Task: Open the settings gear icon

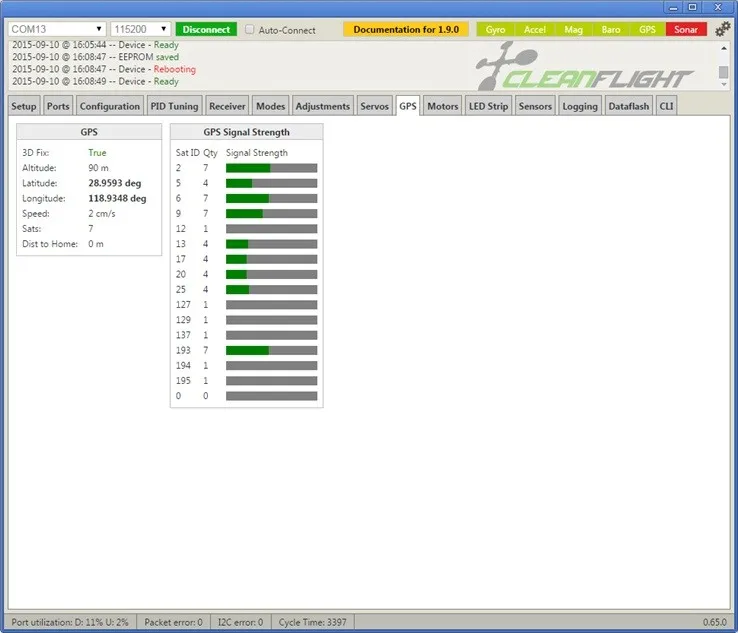Action: (x=722, y=29)
